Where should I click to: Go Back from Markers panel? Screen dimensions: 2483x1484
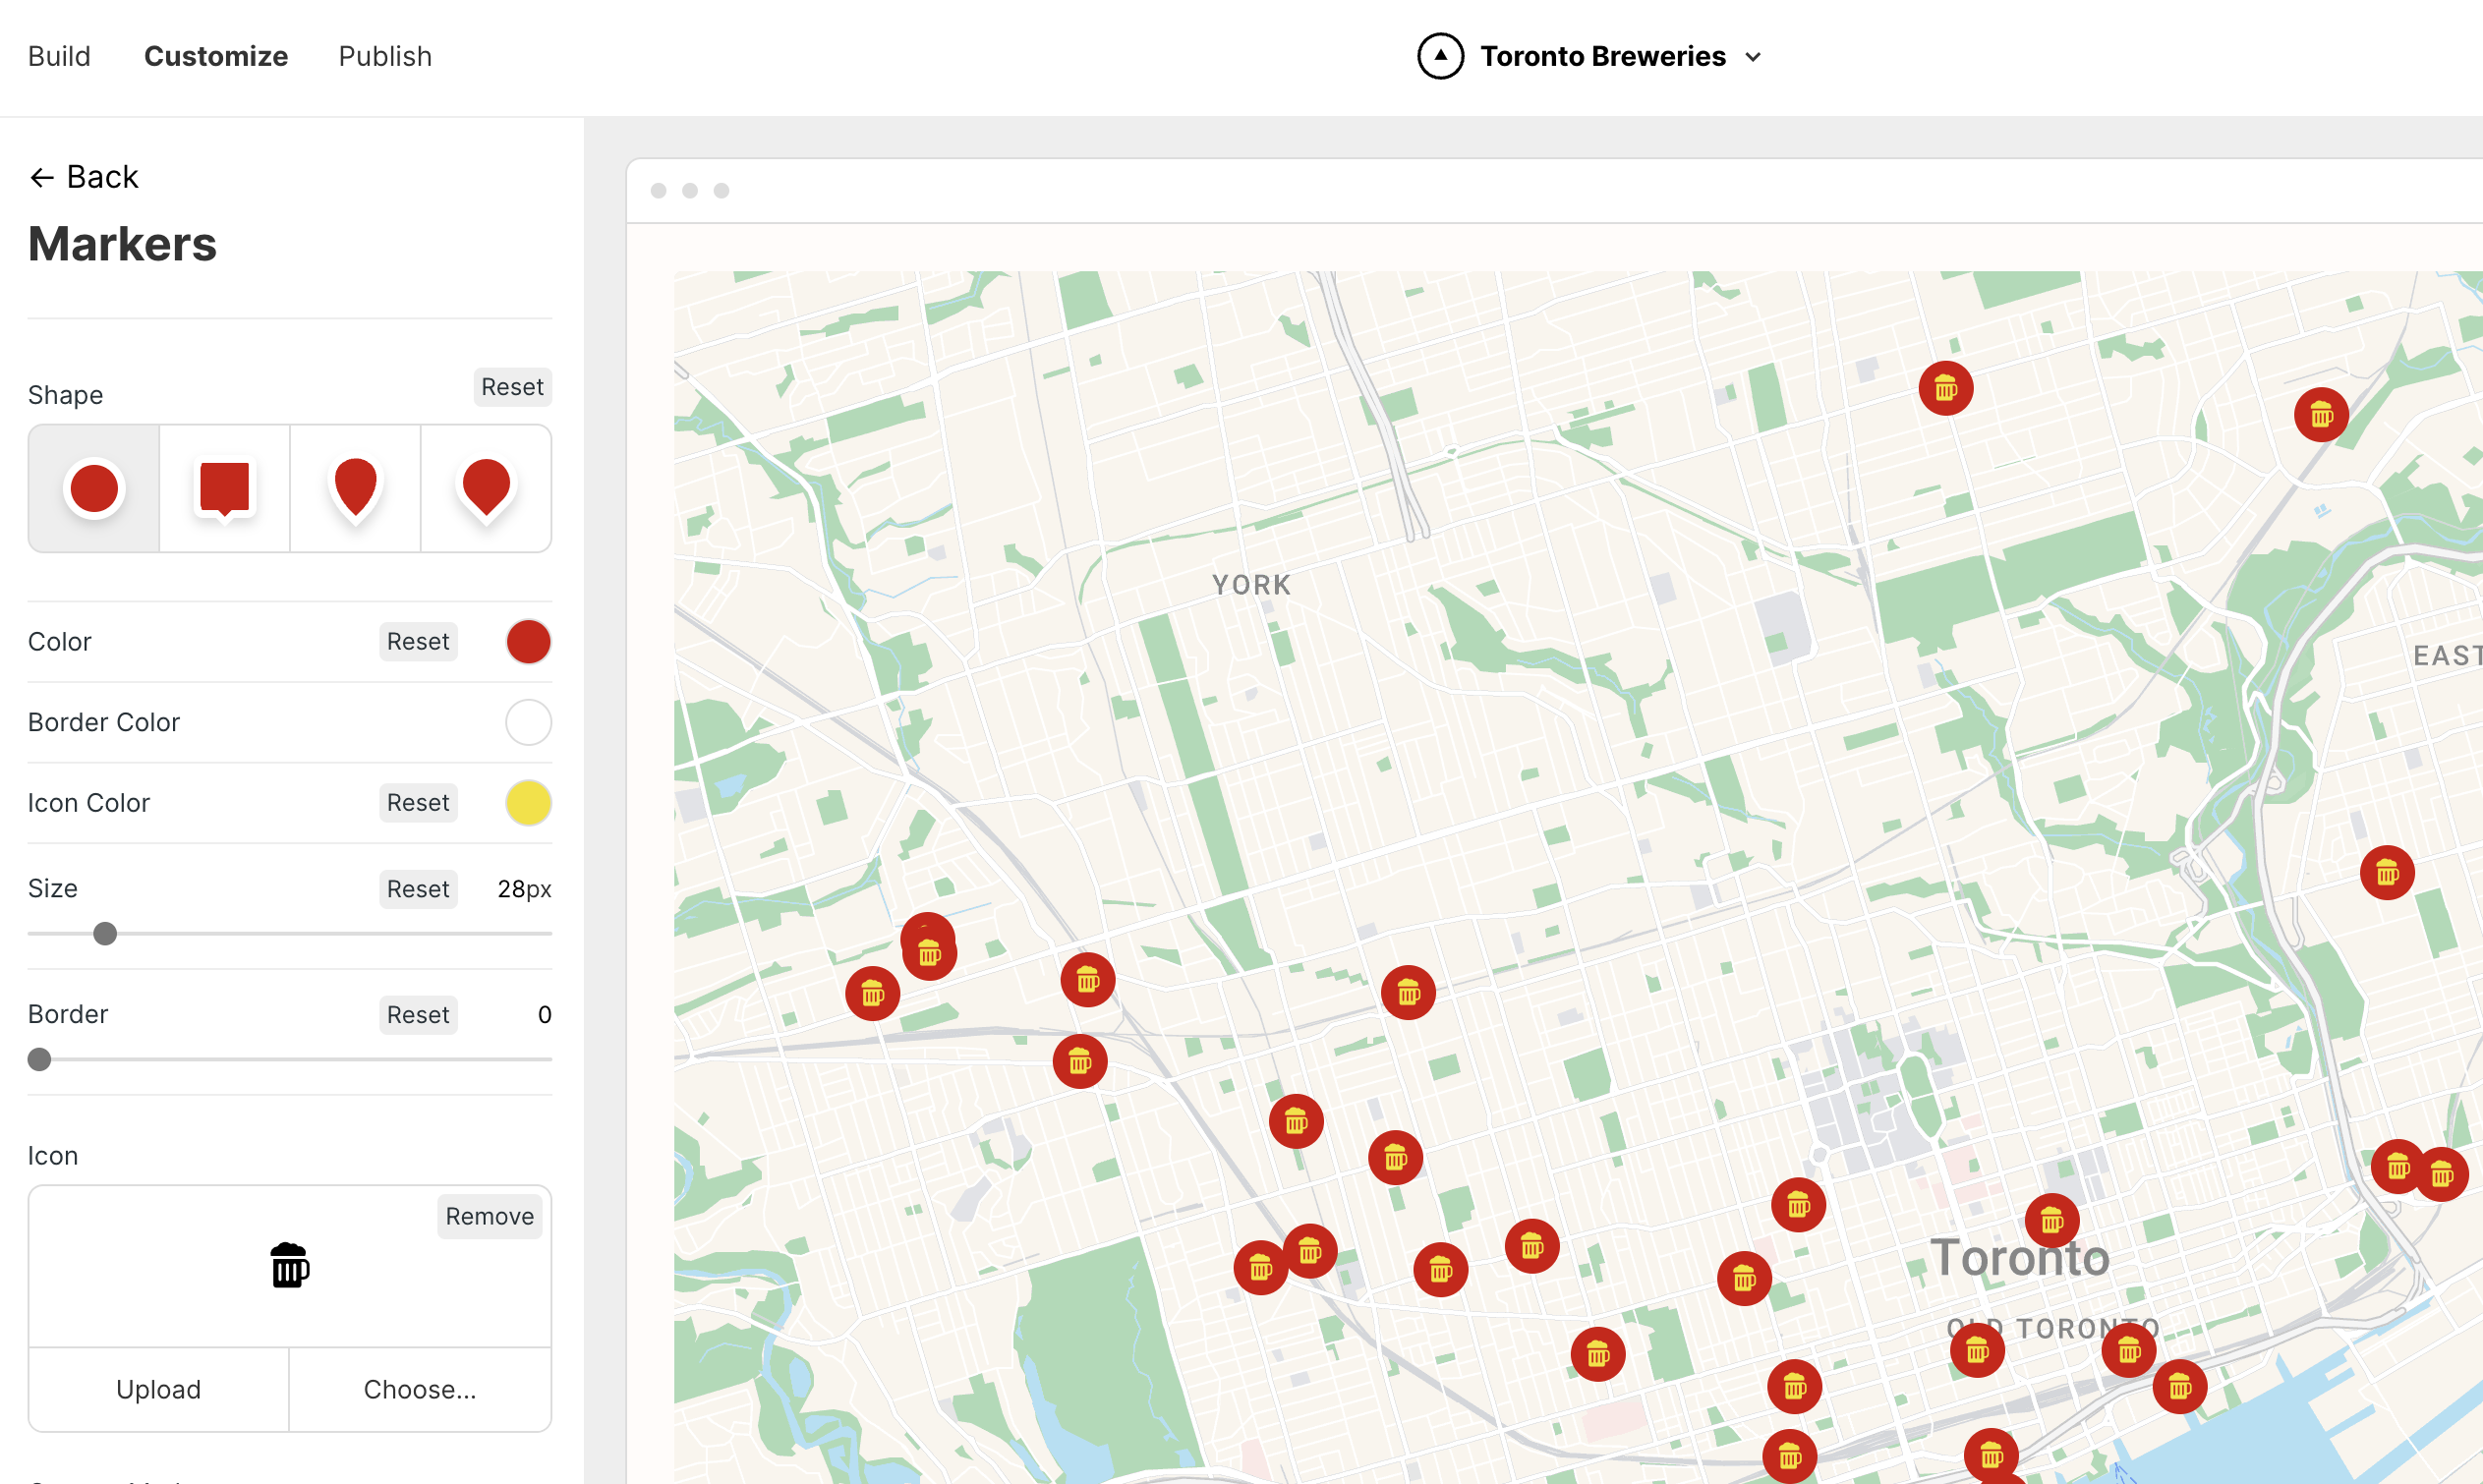pos(83,177)
